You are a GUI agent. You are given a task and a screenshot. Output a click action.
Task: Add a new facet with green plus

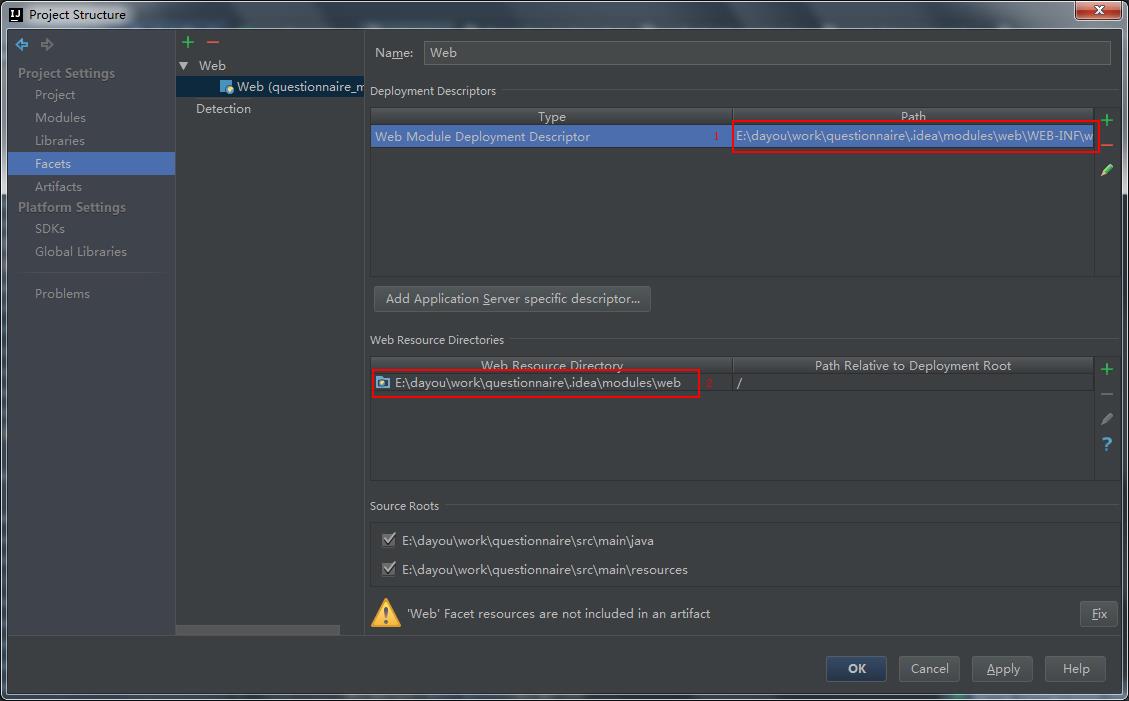click(x=188, y=42)
